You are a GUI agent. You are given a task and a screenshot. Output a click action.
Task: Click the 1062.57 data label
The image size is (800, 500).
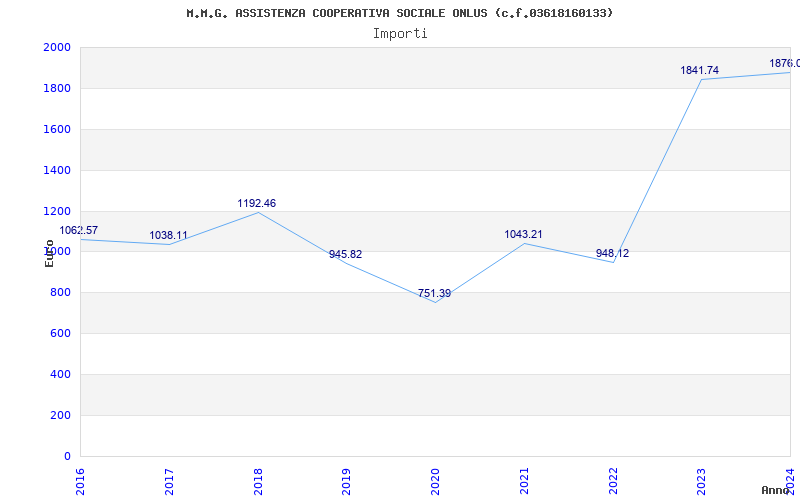pyautogui.click(x=79, y=230)
